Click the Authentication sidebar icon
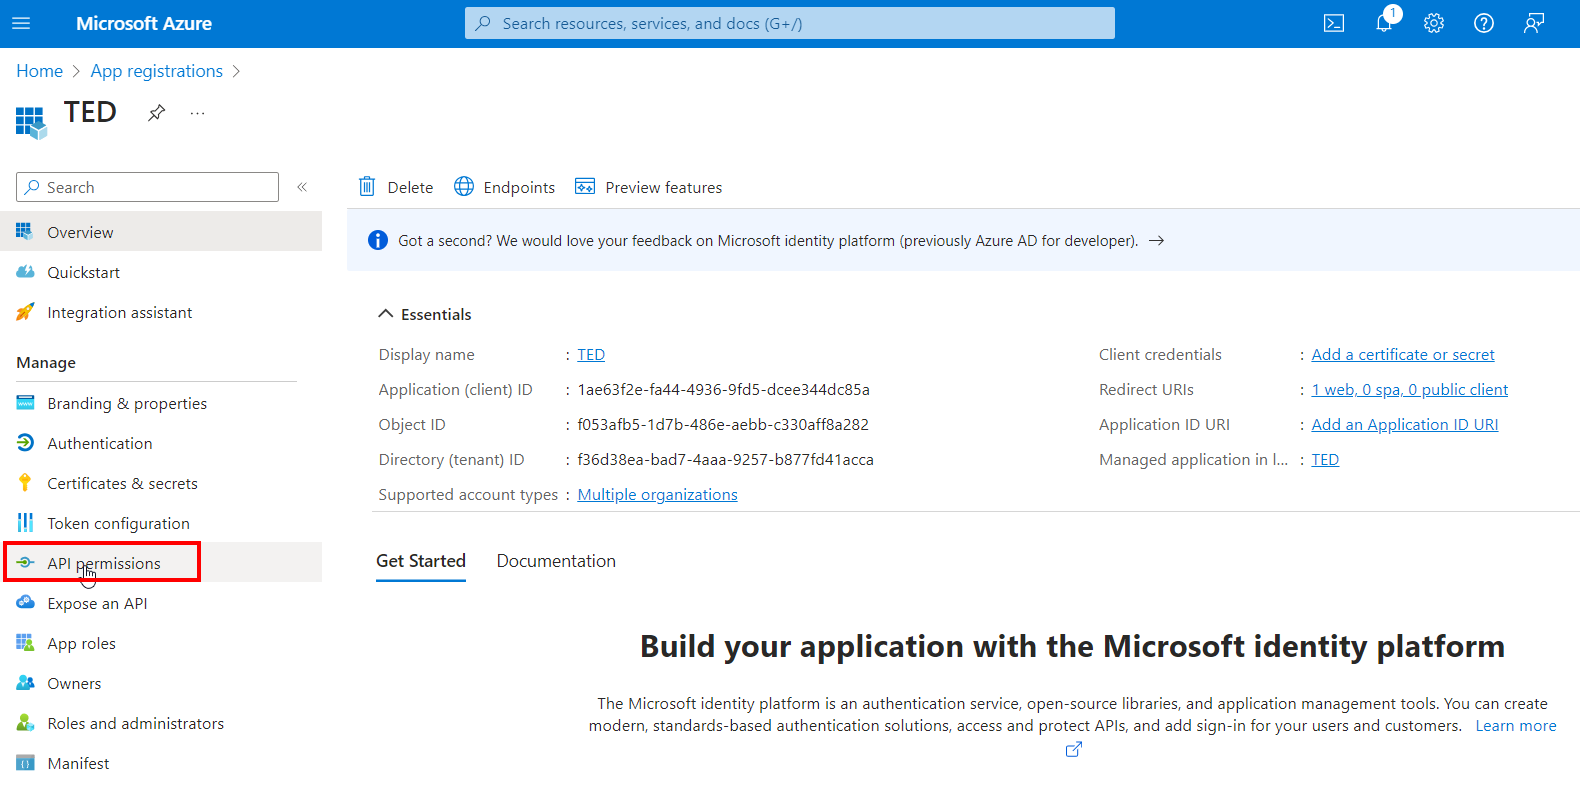Viewport: 1580px width, 795px height. click(x=25, y=443)
